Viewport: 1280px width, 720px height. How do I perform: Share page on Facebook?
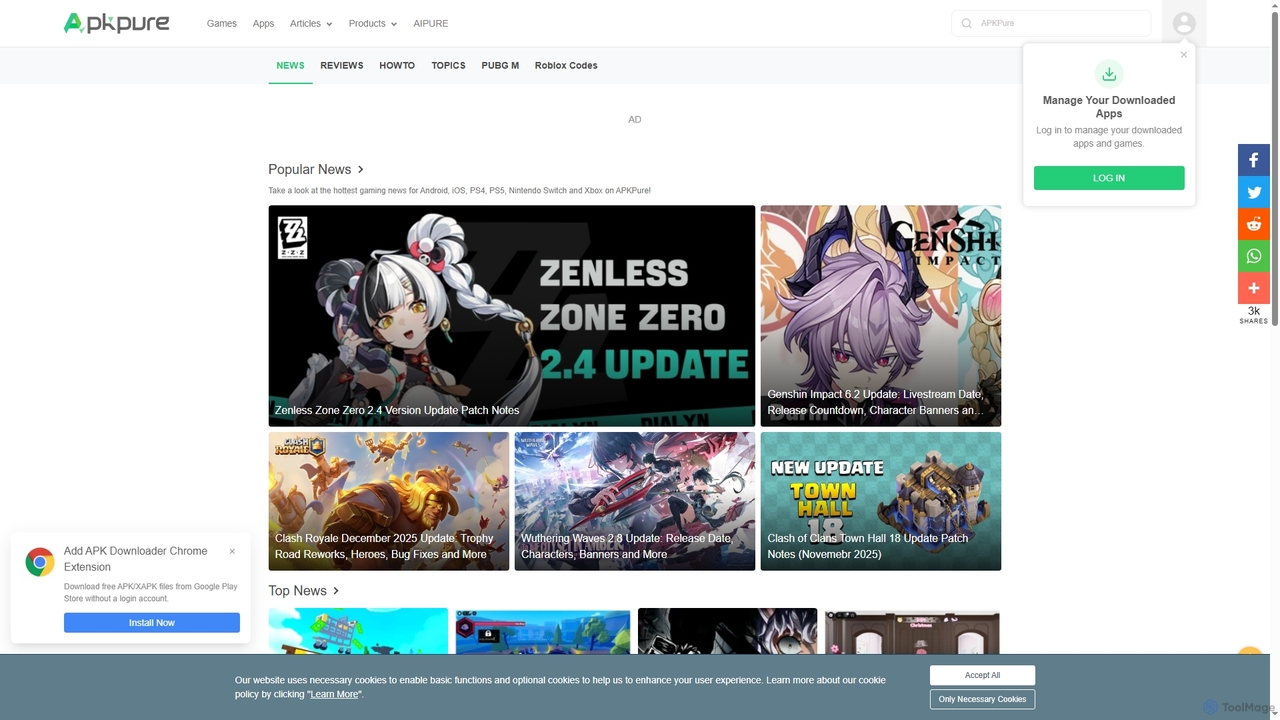tap(1254, 160)
